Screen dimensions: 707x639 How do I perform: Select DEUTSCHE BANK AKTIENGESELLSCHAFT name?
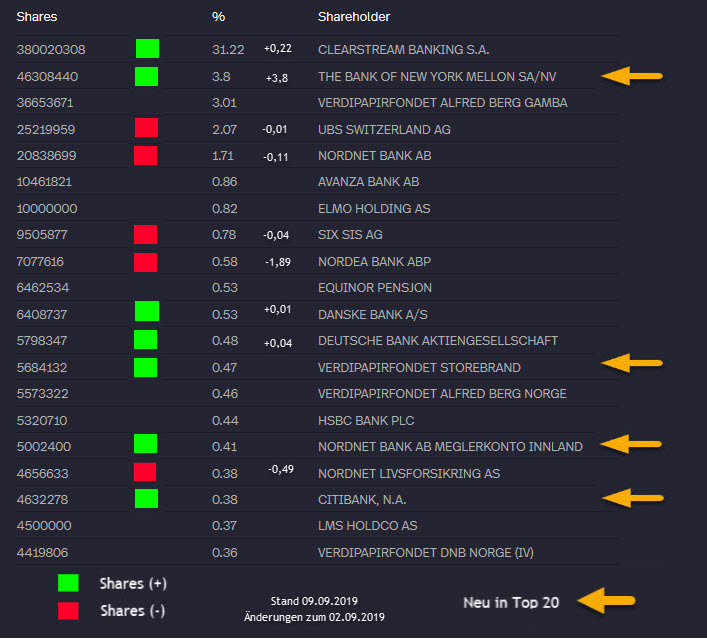point(438,341)
